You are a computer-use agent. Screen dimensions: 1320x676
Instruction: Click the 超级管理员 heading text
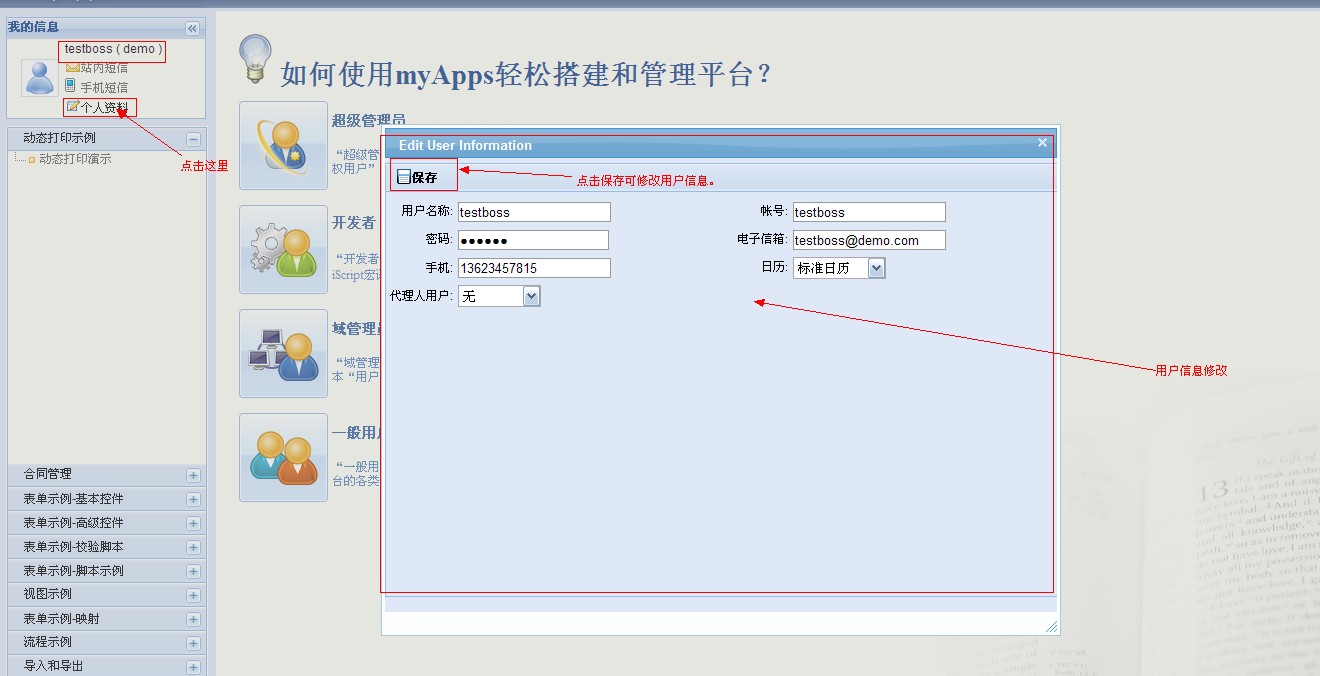click(x=369, y=120)
